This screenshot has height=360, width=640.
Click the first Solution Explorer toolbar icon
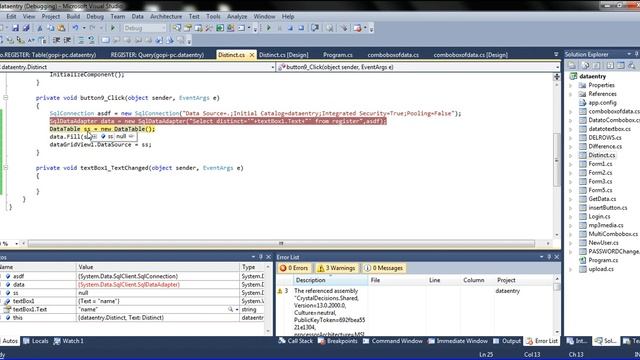[x=572, y=65]
